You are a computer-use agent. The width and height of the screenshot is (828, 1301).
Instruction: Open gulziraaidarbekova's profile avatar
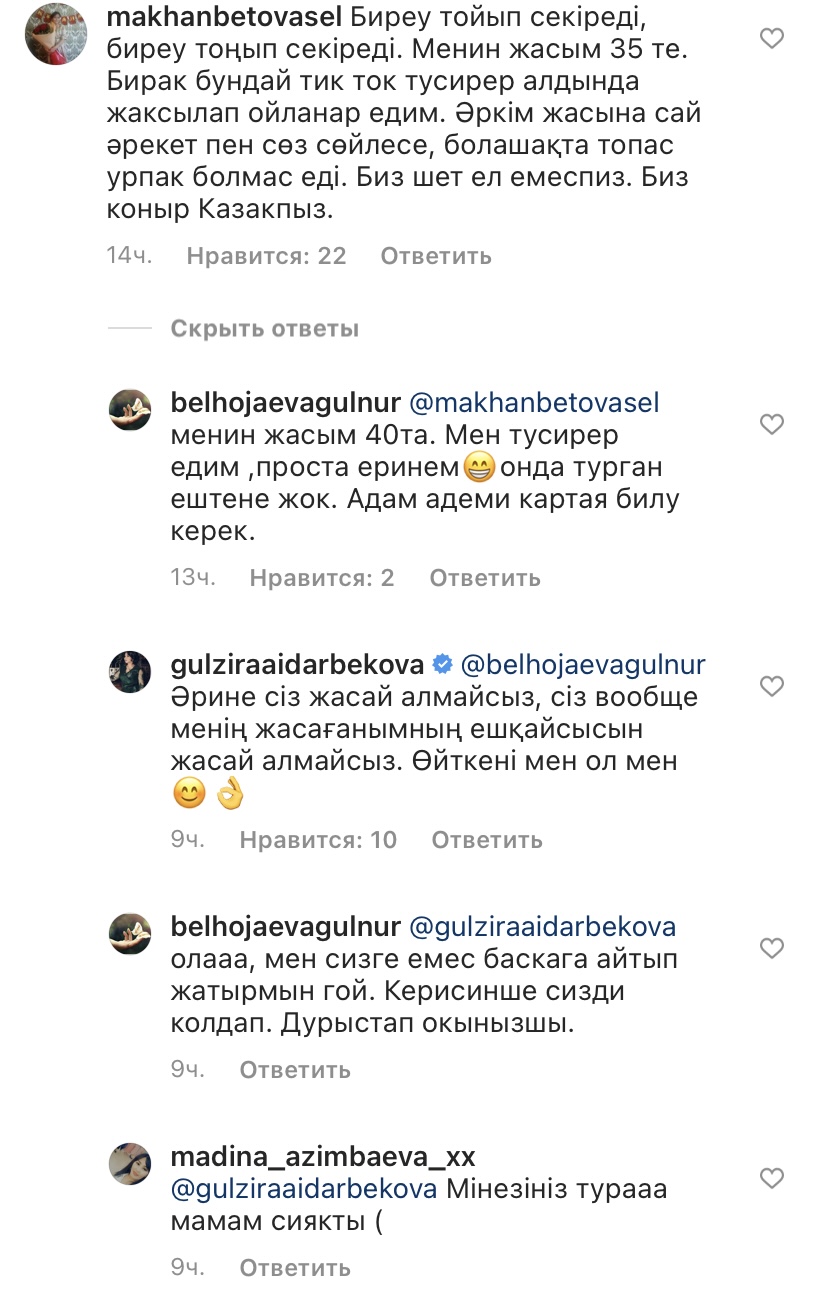[130, 671]
